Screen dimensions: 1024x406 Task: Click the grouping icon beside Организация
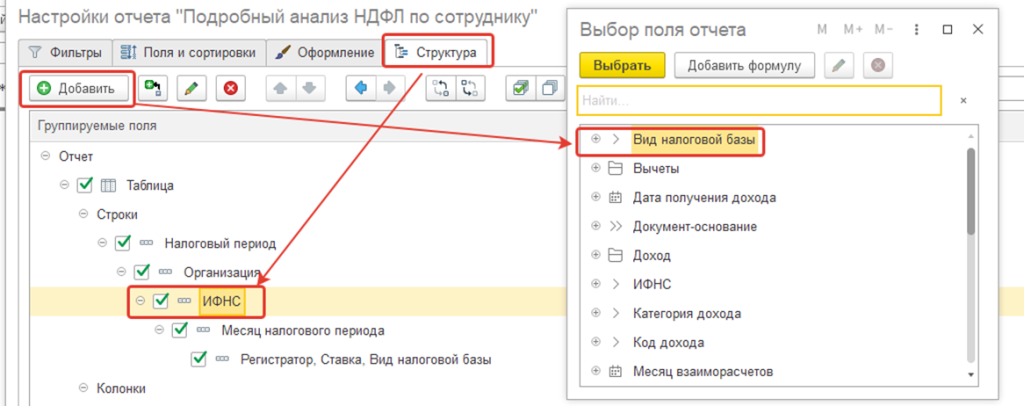coord(166,272)
